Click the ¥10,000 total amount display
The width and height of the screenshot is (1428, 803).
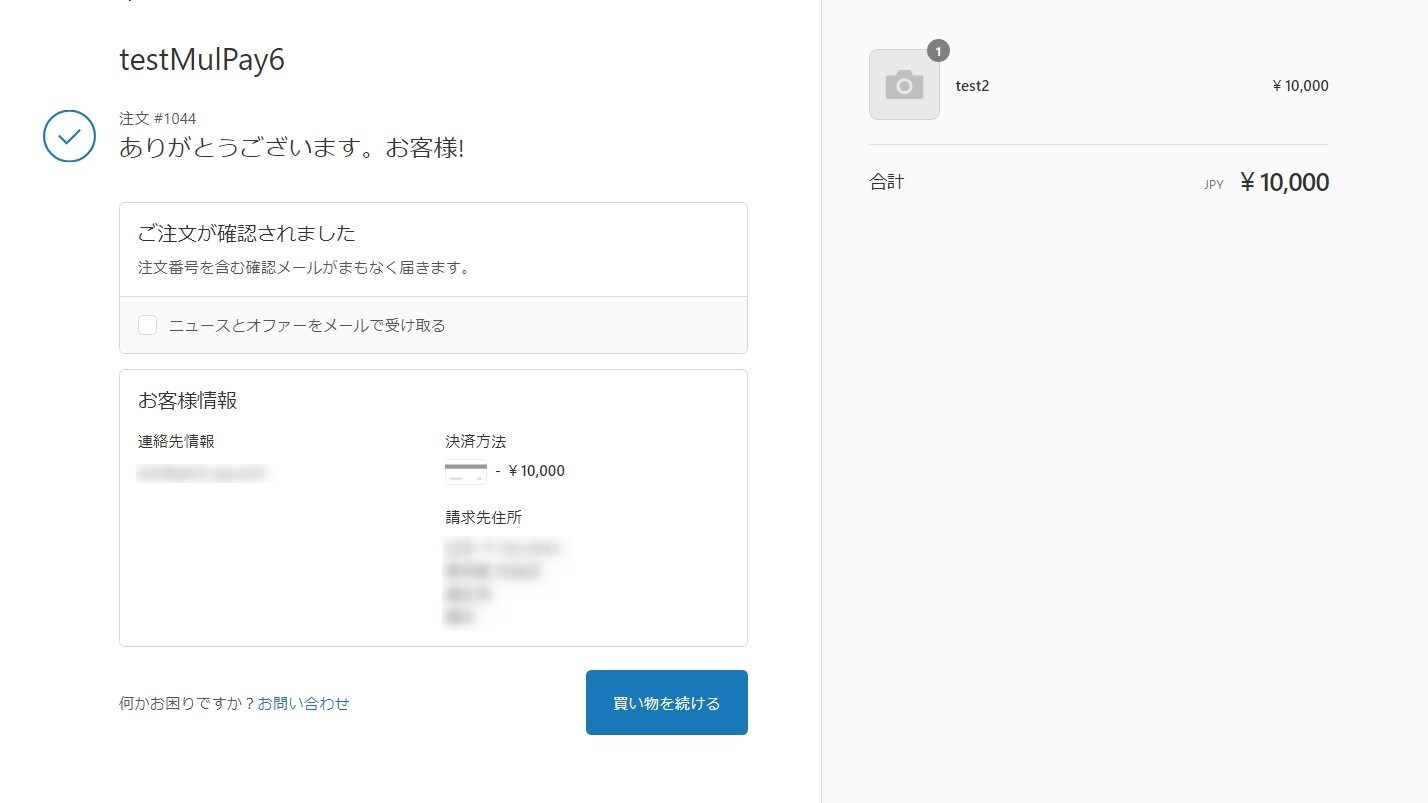point(1285,181)
